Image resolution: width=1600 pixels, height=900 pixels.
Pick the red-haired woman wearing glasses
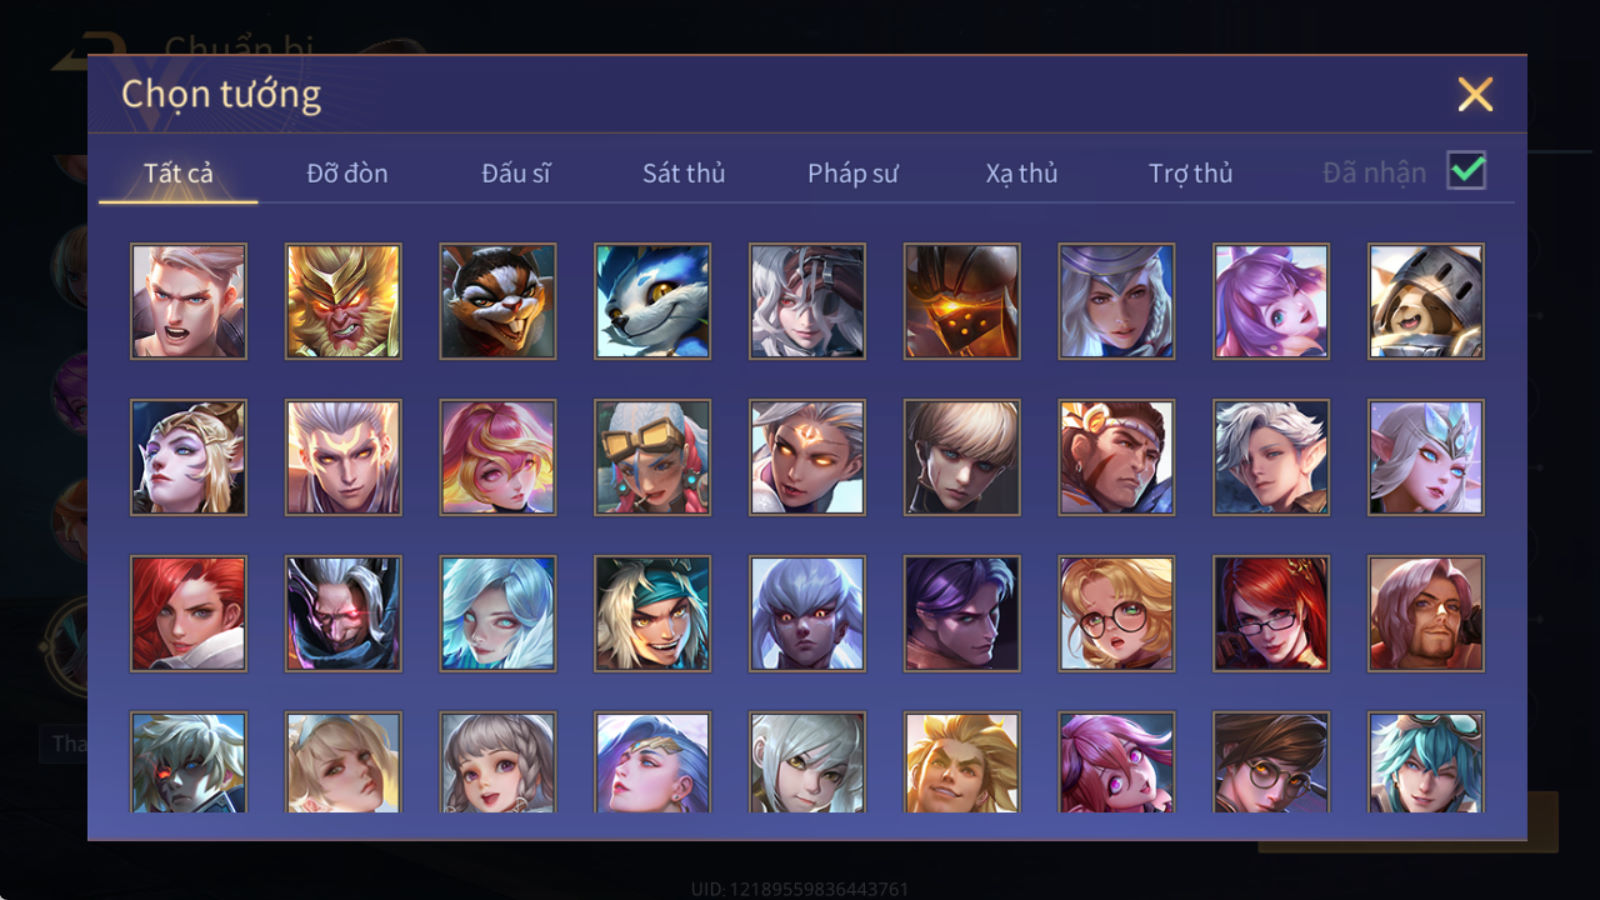pos(1271,613)
